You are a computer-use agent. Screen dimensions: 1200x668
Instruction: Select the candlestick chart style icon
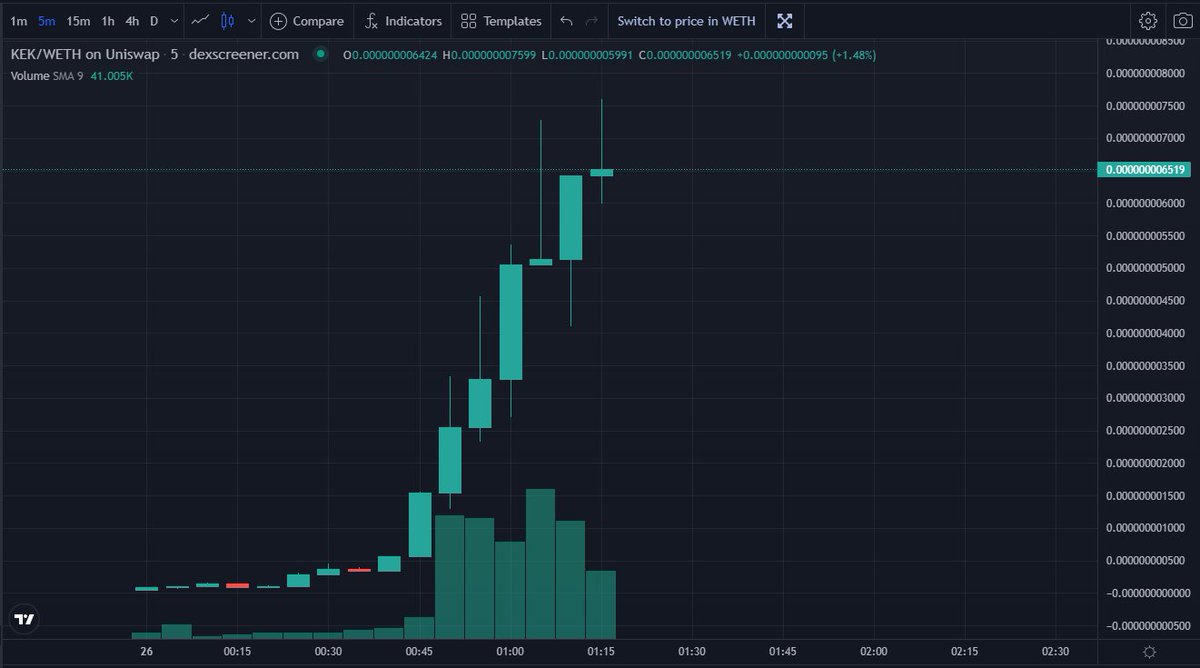[x=227, y=21]
